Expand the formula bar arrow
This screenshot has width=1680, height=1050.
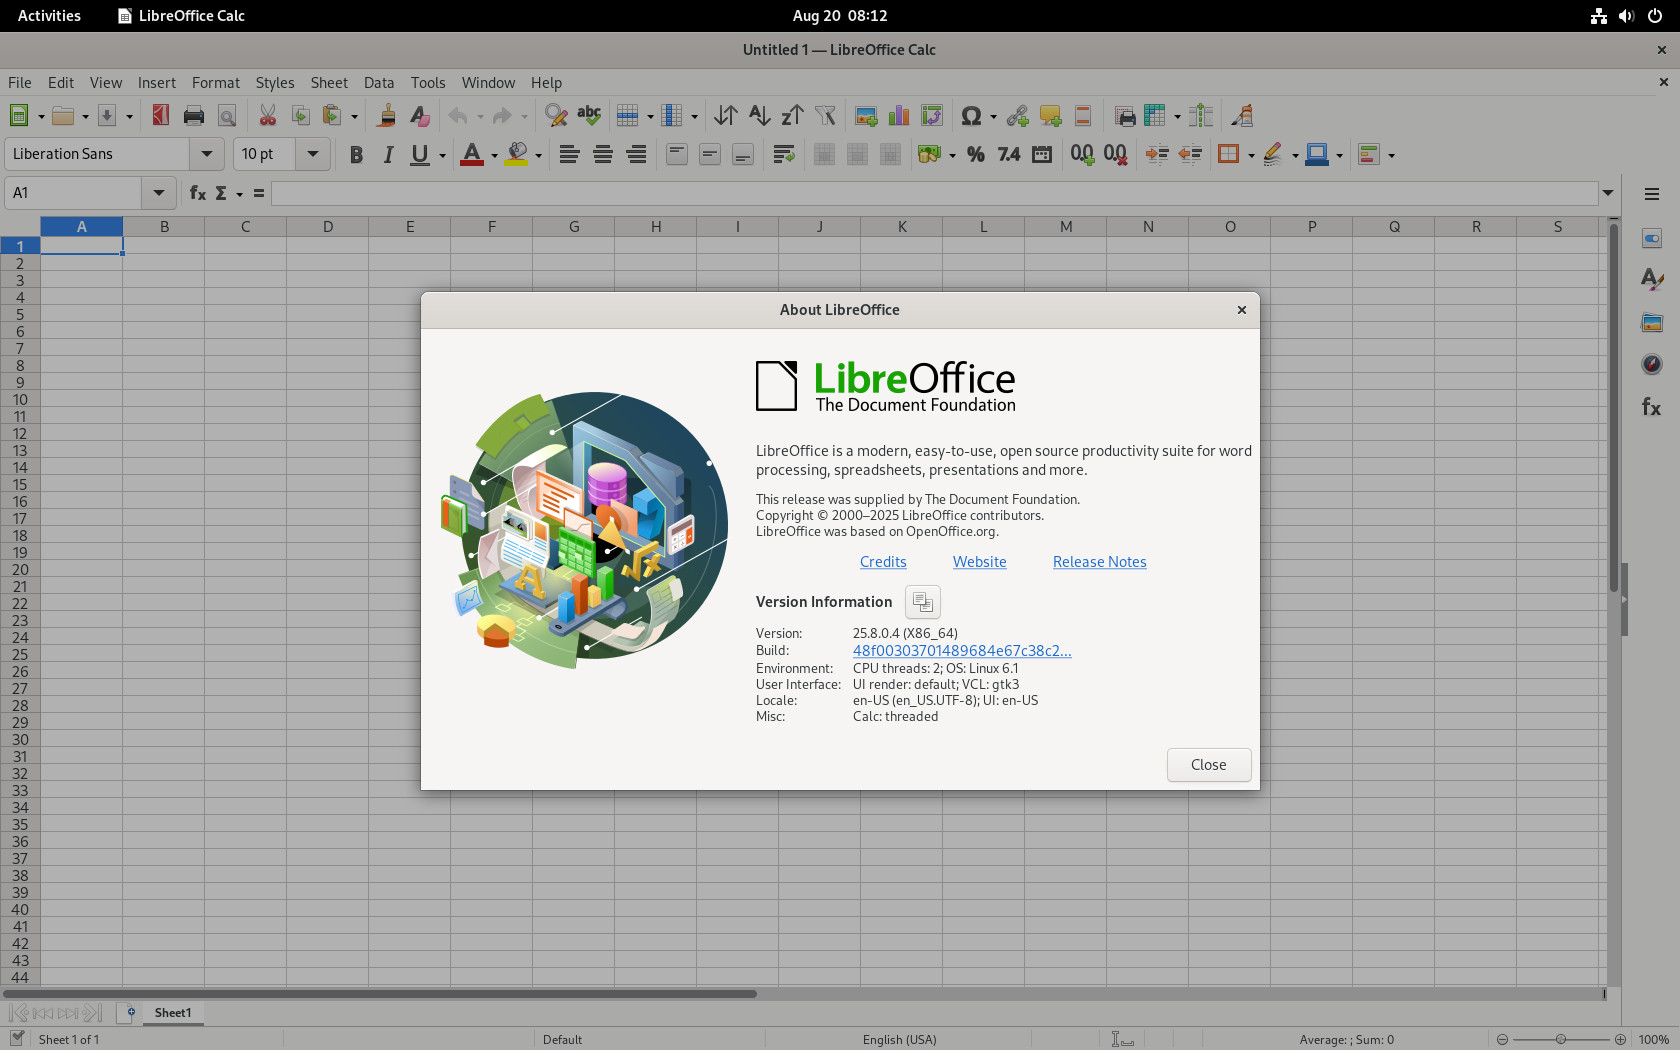pyautogui.click(x=1608, y=193)
